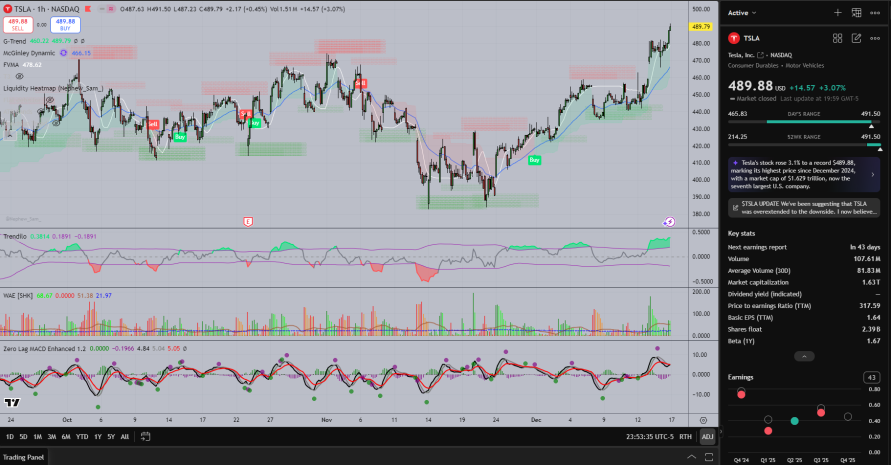Switch to the 5D time range
The width and height of the screenshot is (891, 465).
[23, 437]
